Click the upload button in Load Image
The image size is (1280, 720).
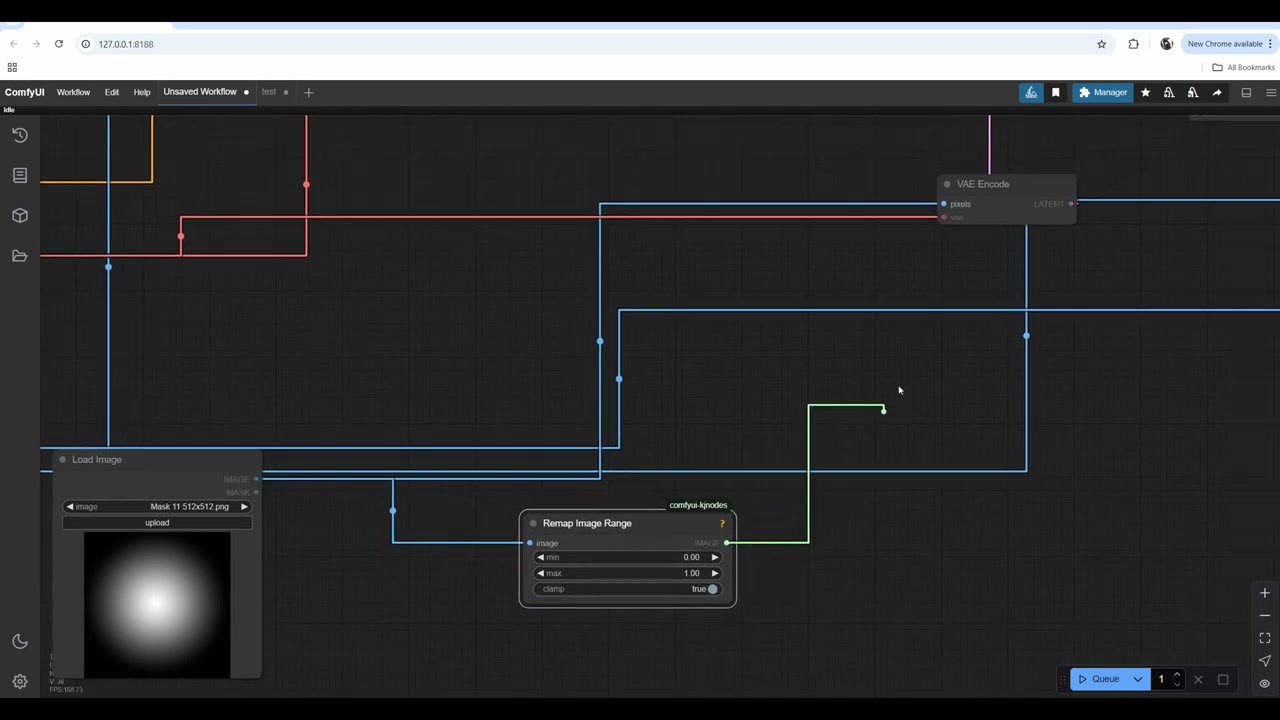click(157, 523)
